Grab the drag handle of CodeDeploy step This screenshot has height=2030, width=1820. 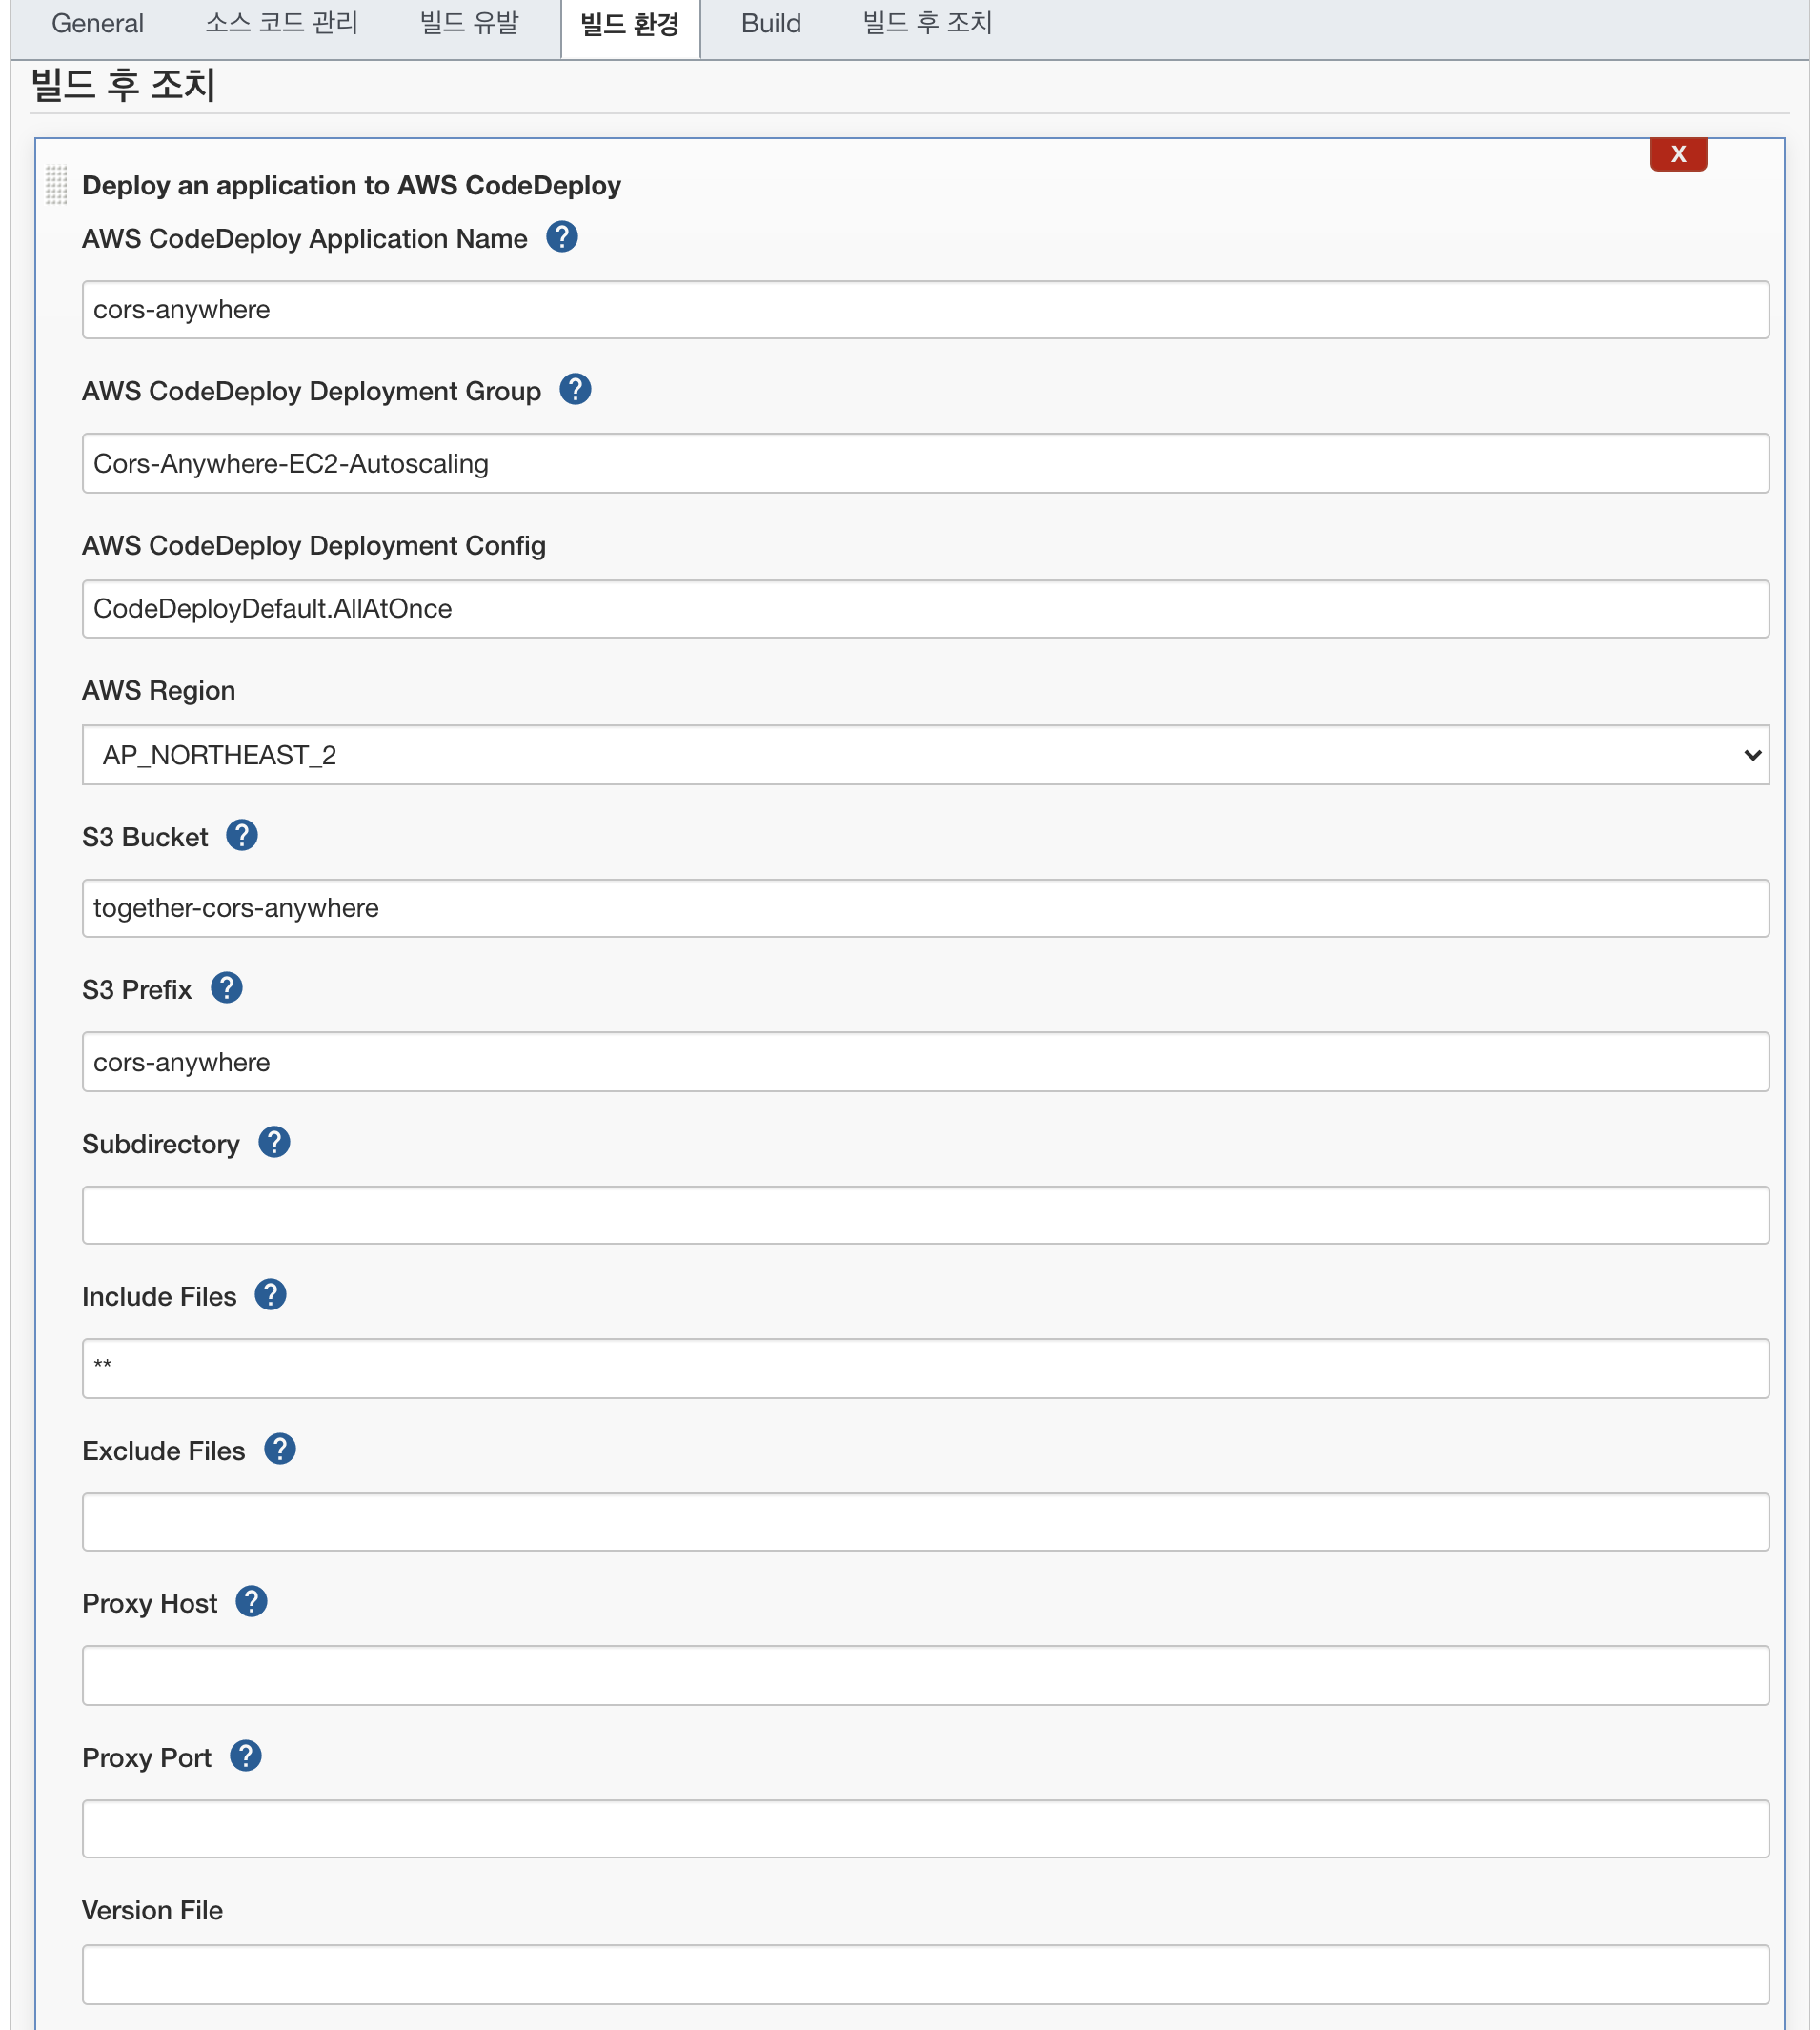click(57, 185)
